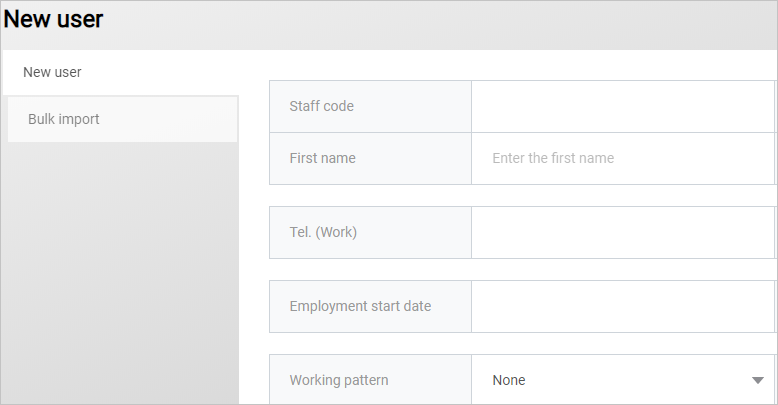Select the Employment start date field

pos(622,306)
